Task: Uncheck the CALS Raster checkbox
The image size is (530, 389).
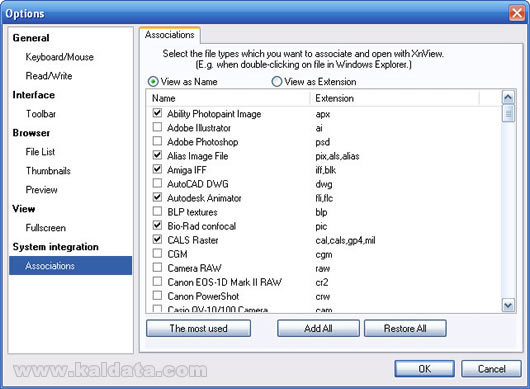Action: [157, 239]
